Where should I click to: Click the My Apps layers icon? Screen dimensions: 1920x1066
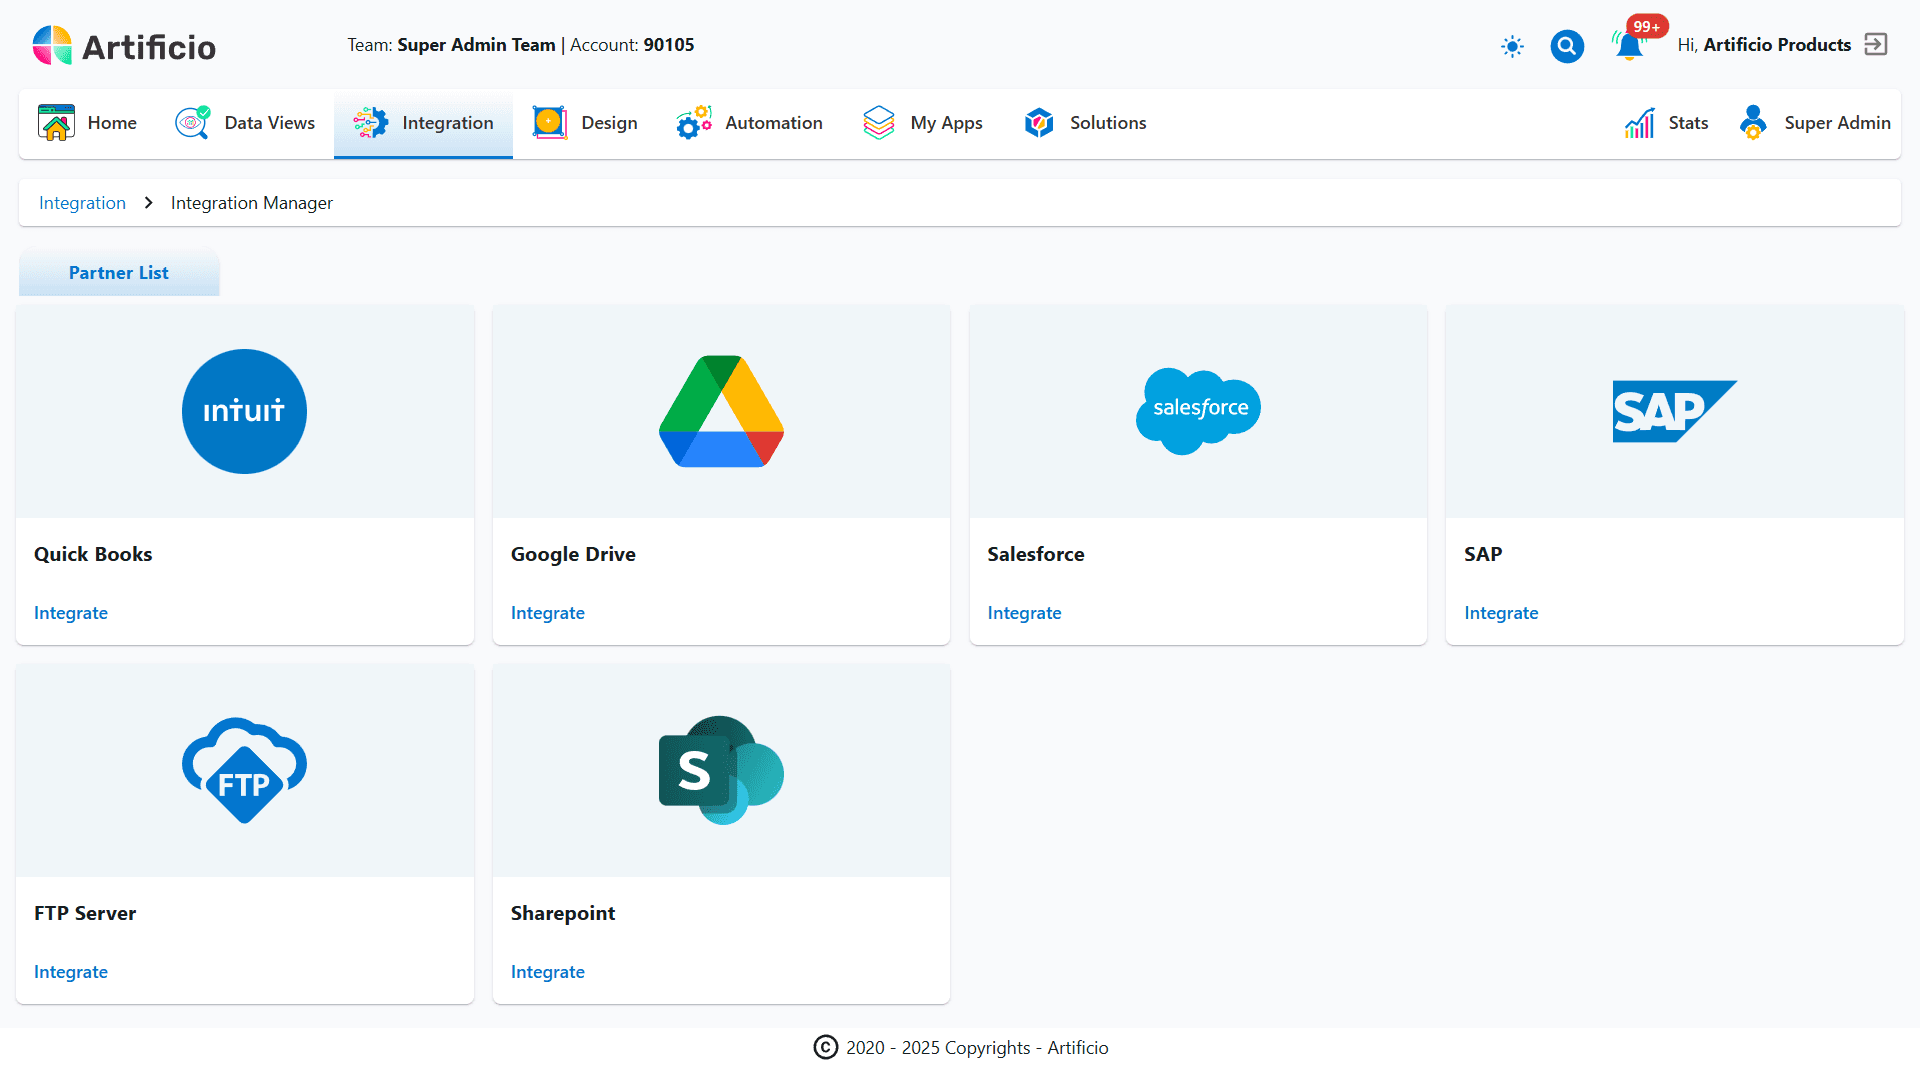click(878, 122)
